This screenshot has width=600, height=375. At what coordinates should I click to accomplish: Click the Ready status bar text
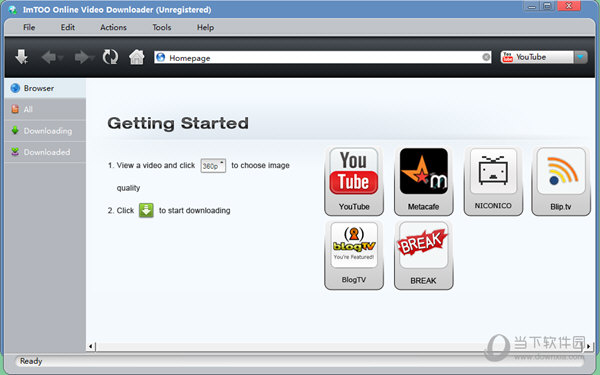tap(31, 361)
